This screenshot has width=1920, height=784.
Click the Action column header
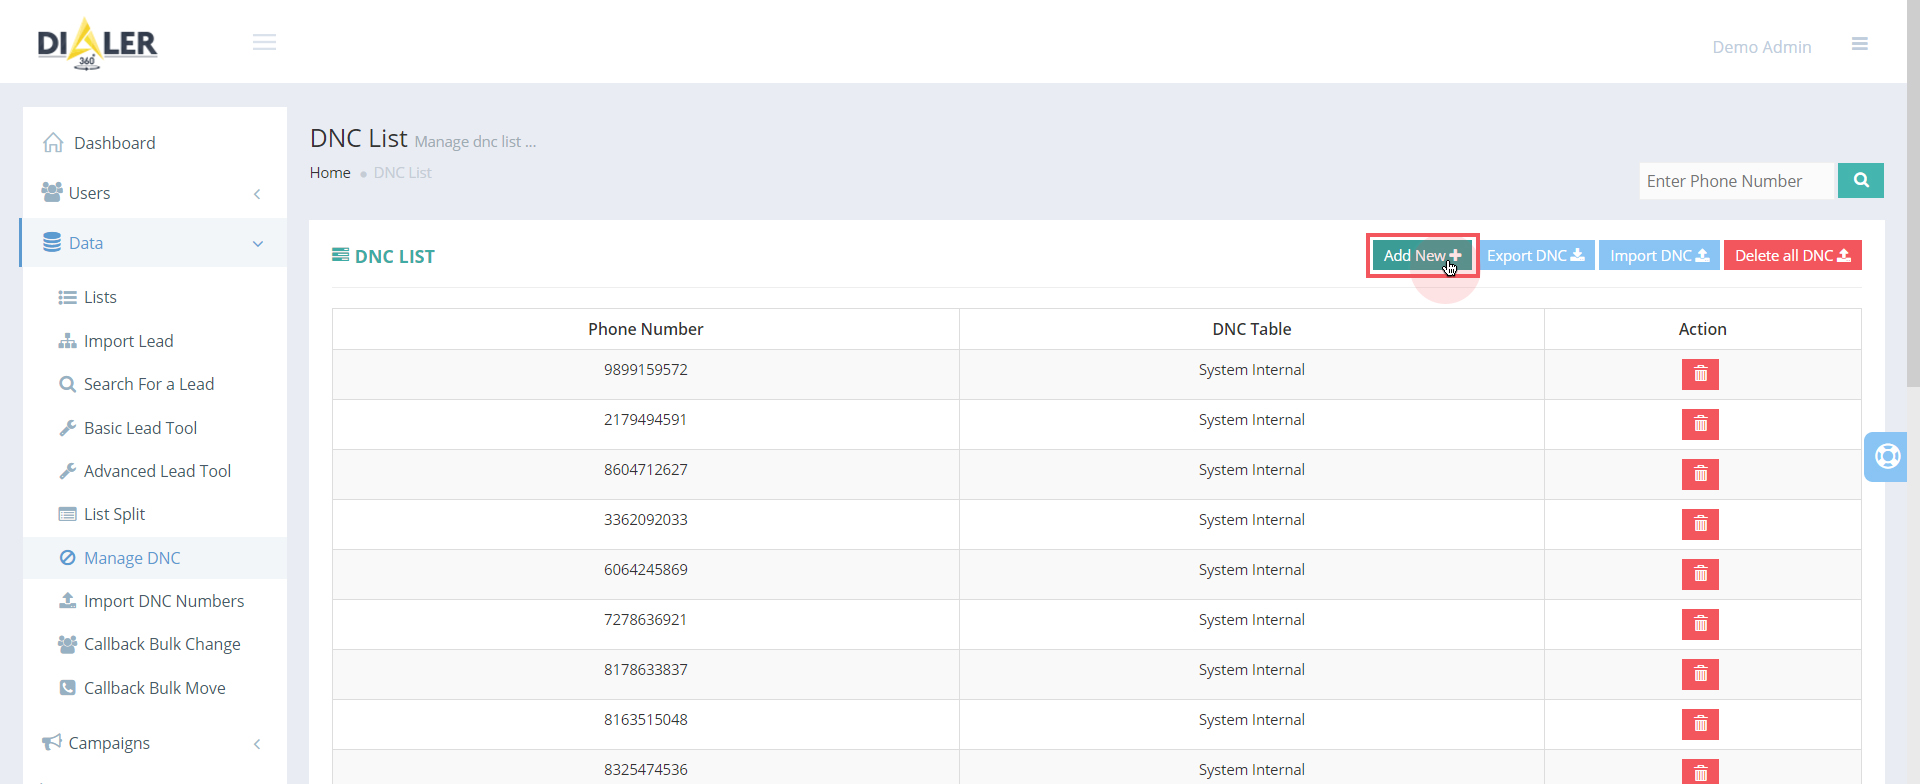(1703, 329)
